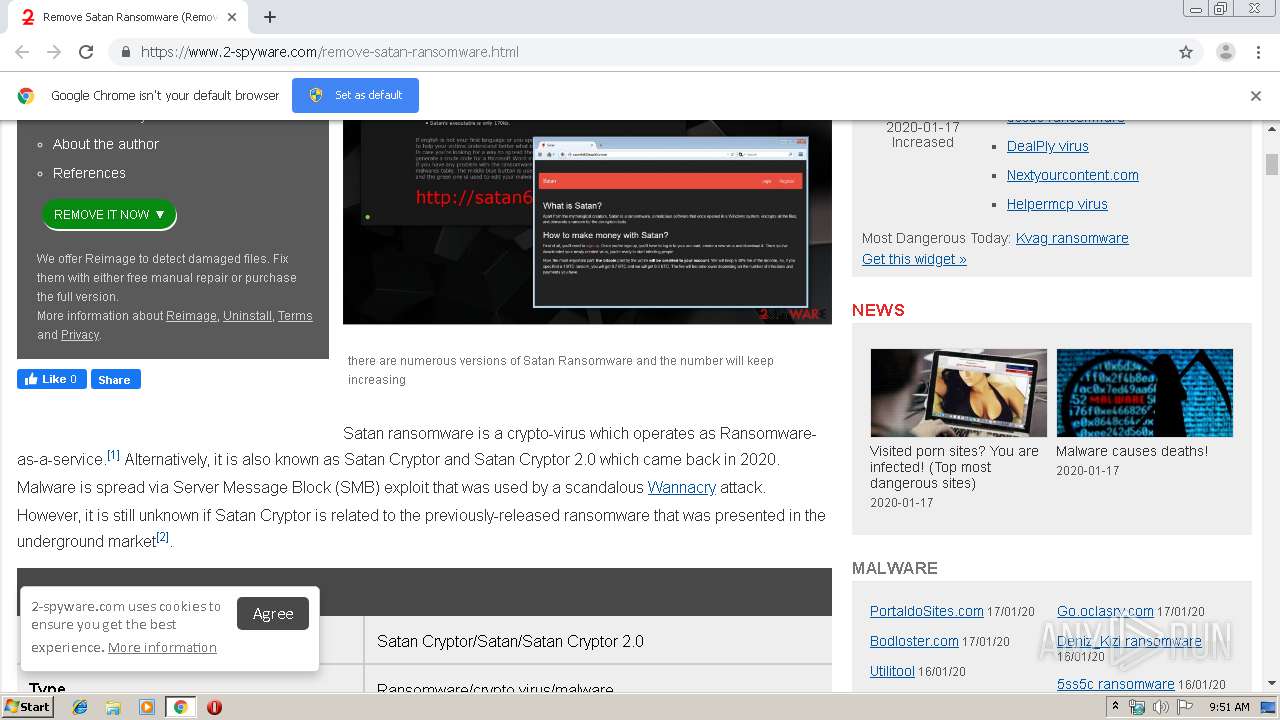Screen dimensions: 1280x720
Task: Switch to Chrome taskbar button
Action: (180, 707)
